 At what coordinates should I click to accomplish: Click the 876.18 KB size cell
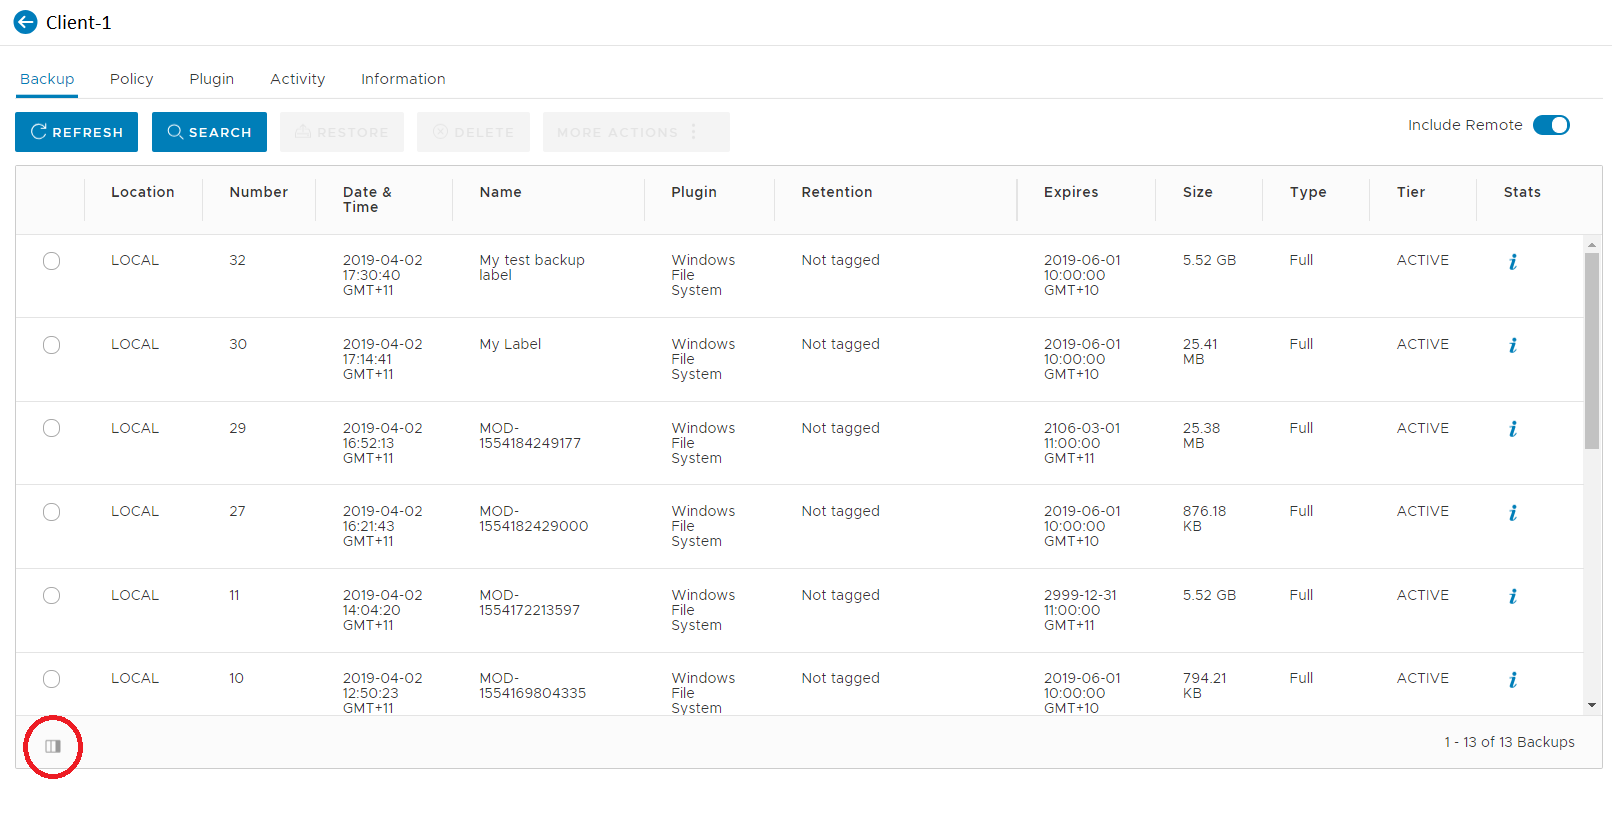click(x=1204, y=518)
